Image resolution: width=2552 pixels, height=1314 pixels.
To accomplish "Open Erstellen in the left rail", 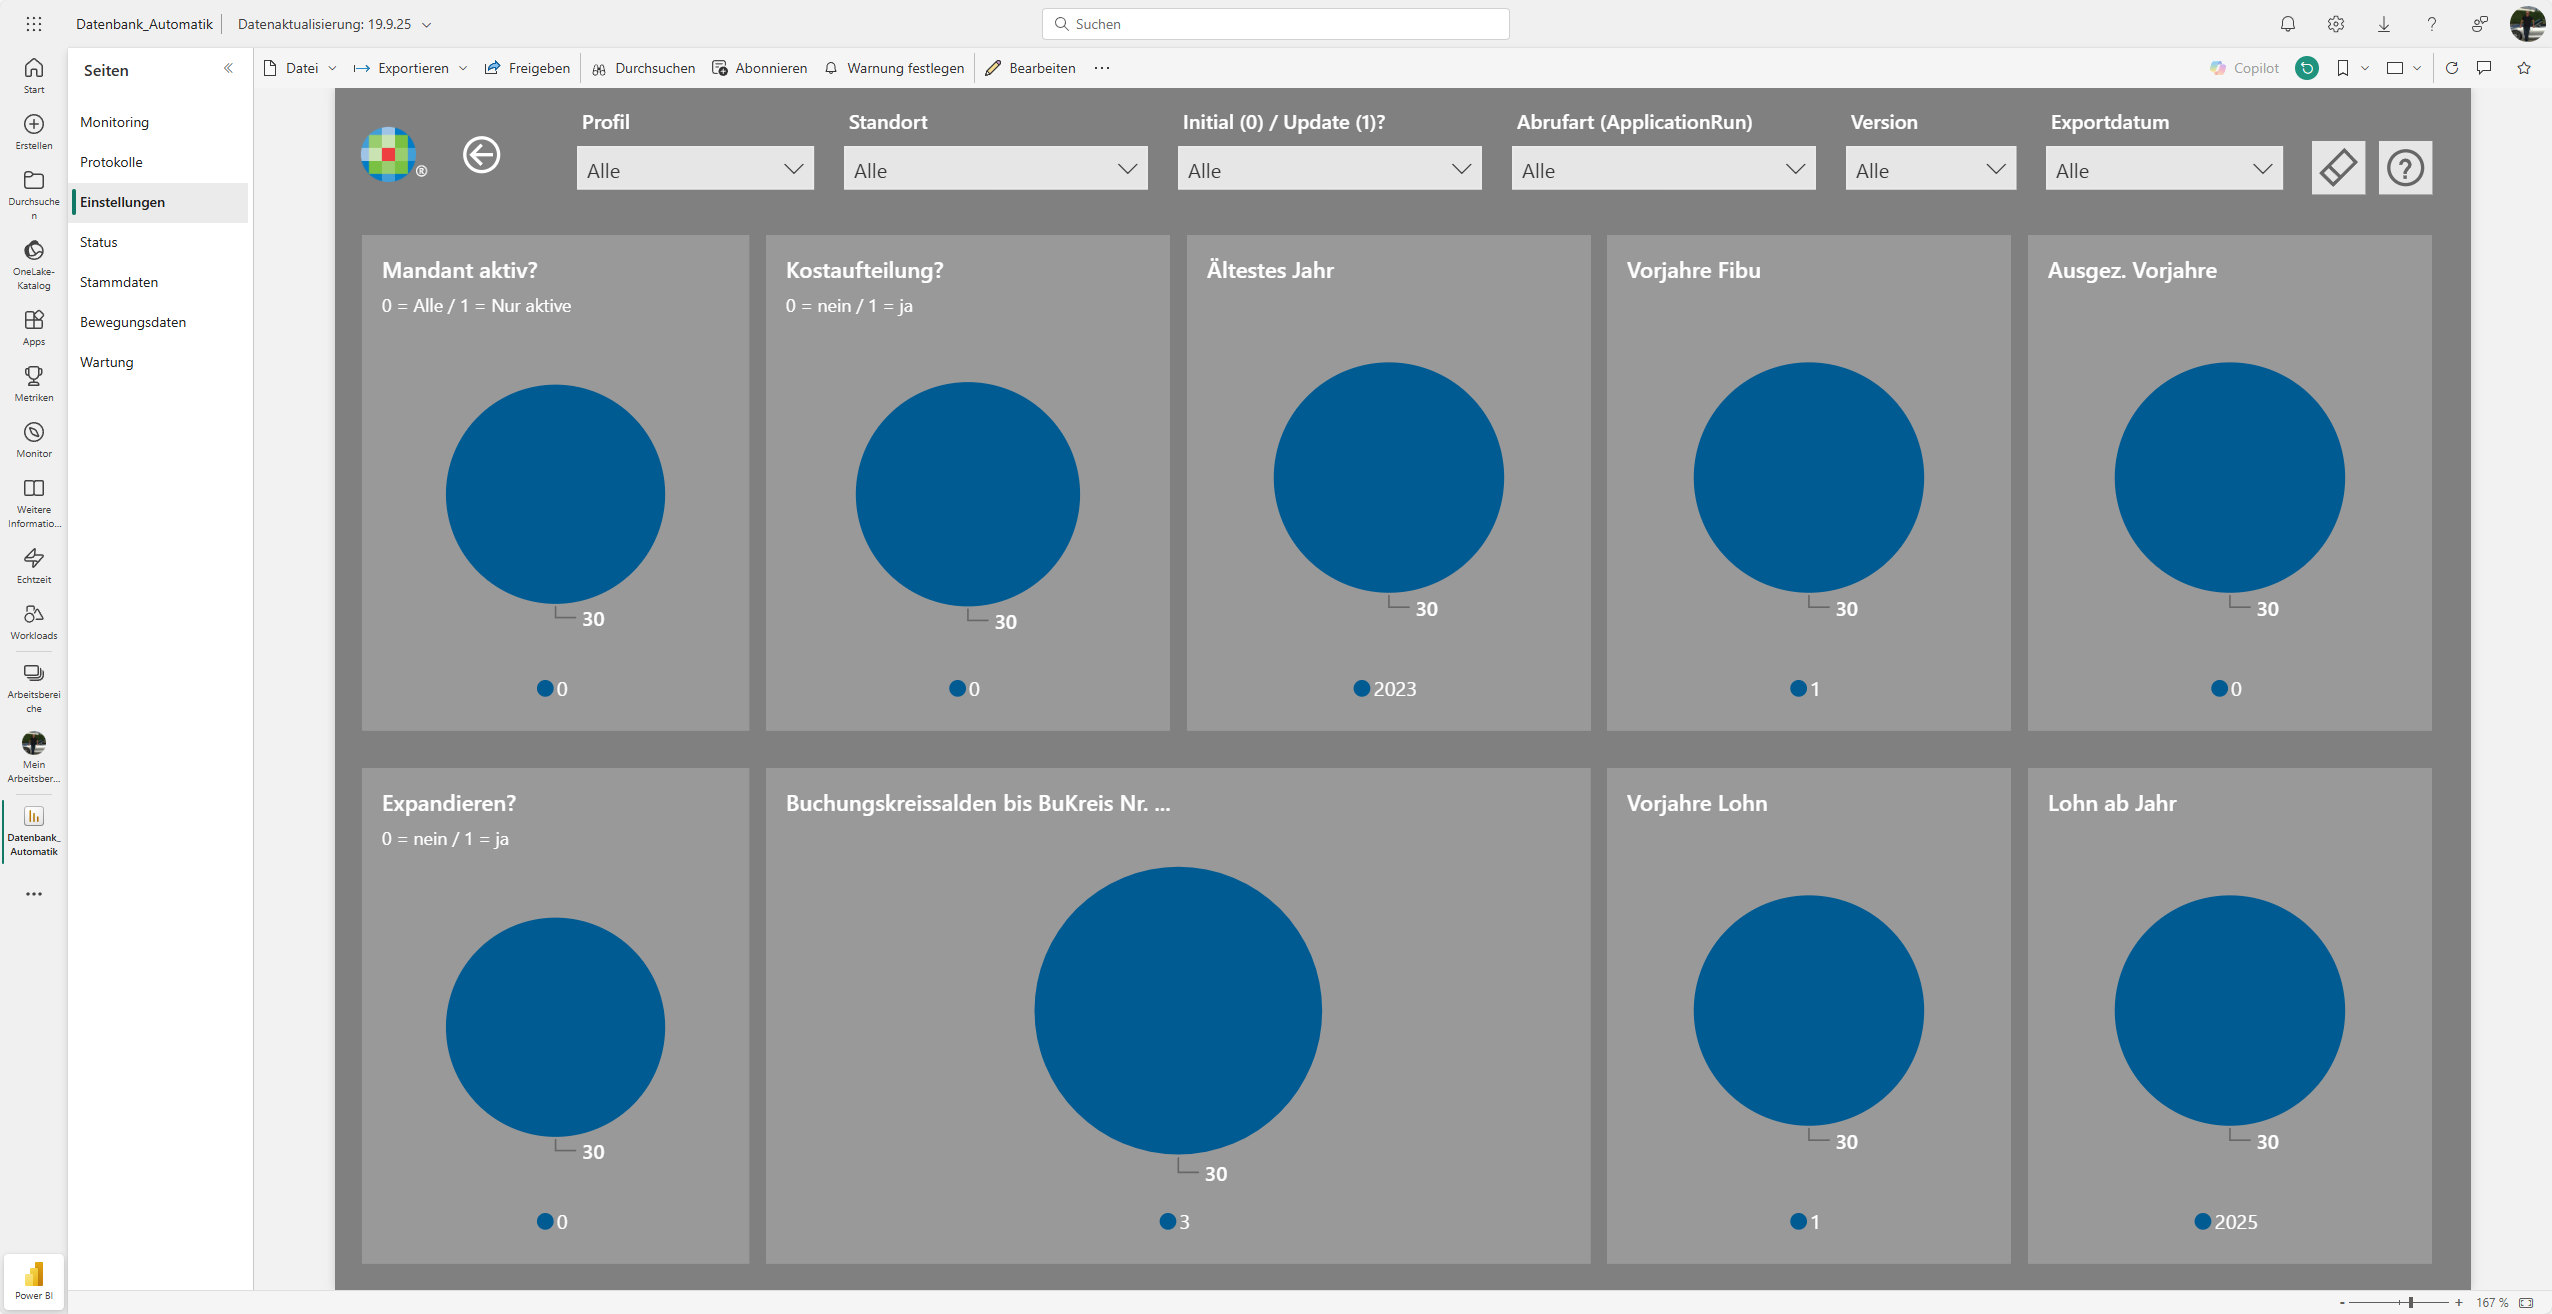I will click(x=34, y=131).
